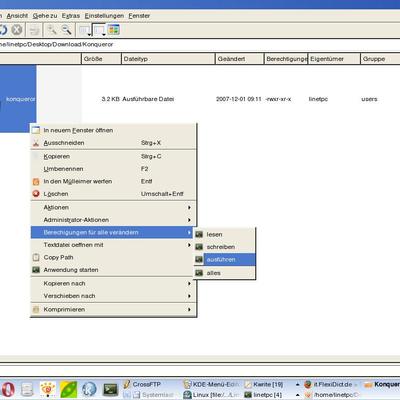400x400 pixels.
Task: Select 'schreiben' in the permissions submenu
Action: pos(225,247)
